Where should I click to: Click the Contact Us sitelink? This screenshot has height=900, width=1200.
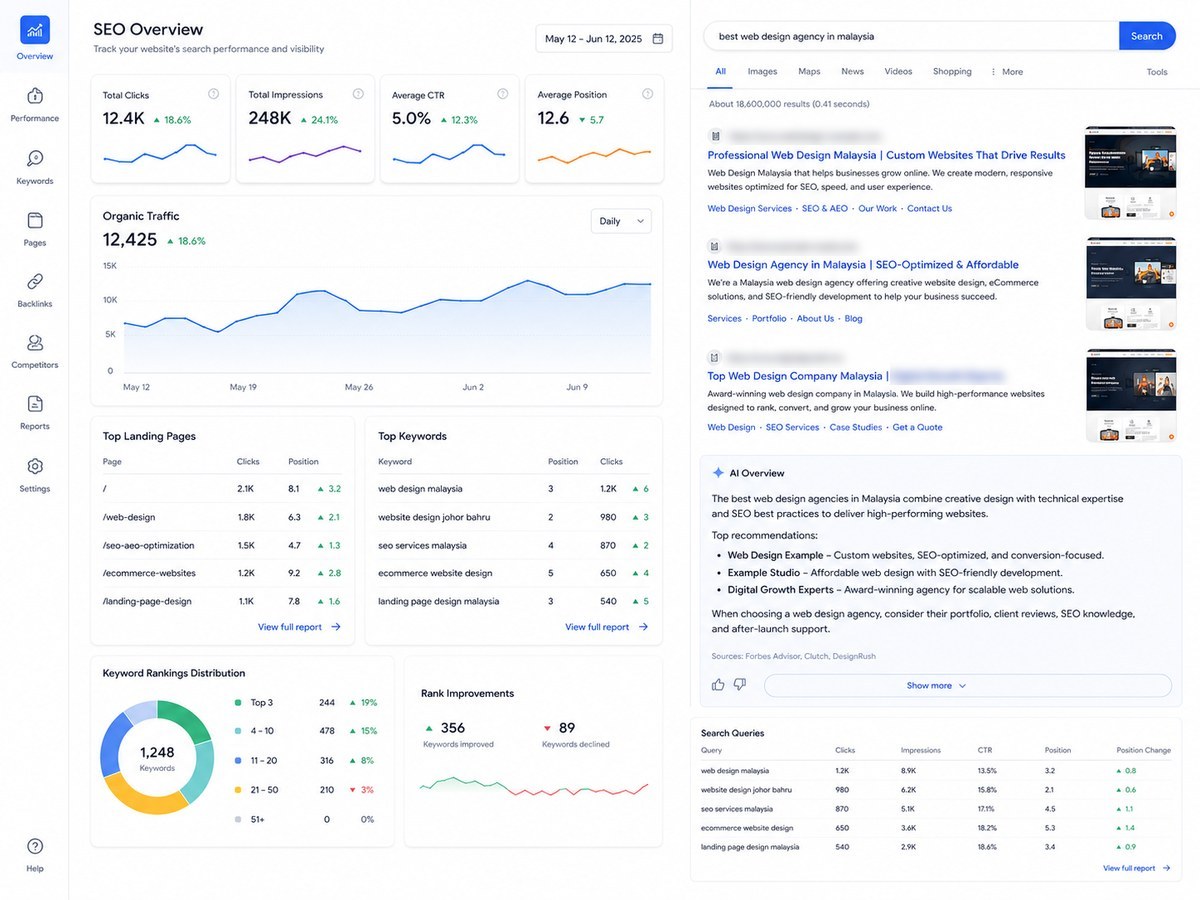[929, 209]
